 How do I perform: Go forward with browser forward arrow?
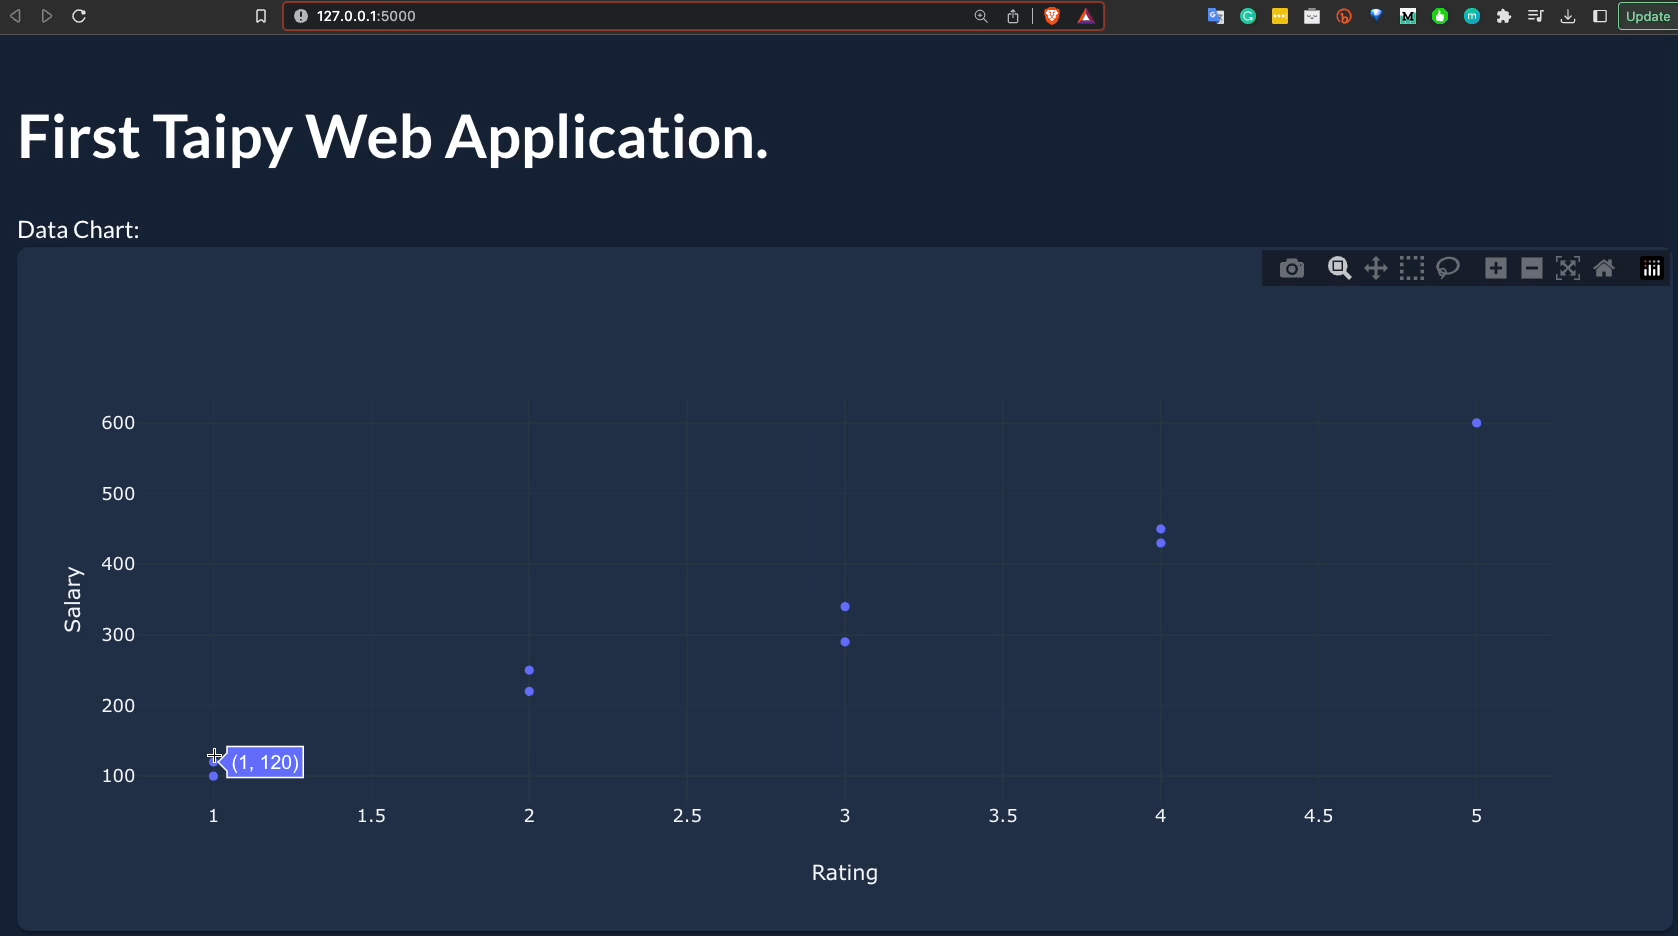(47, 16)
